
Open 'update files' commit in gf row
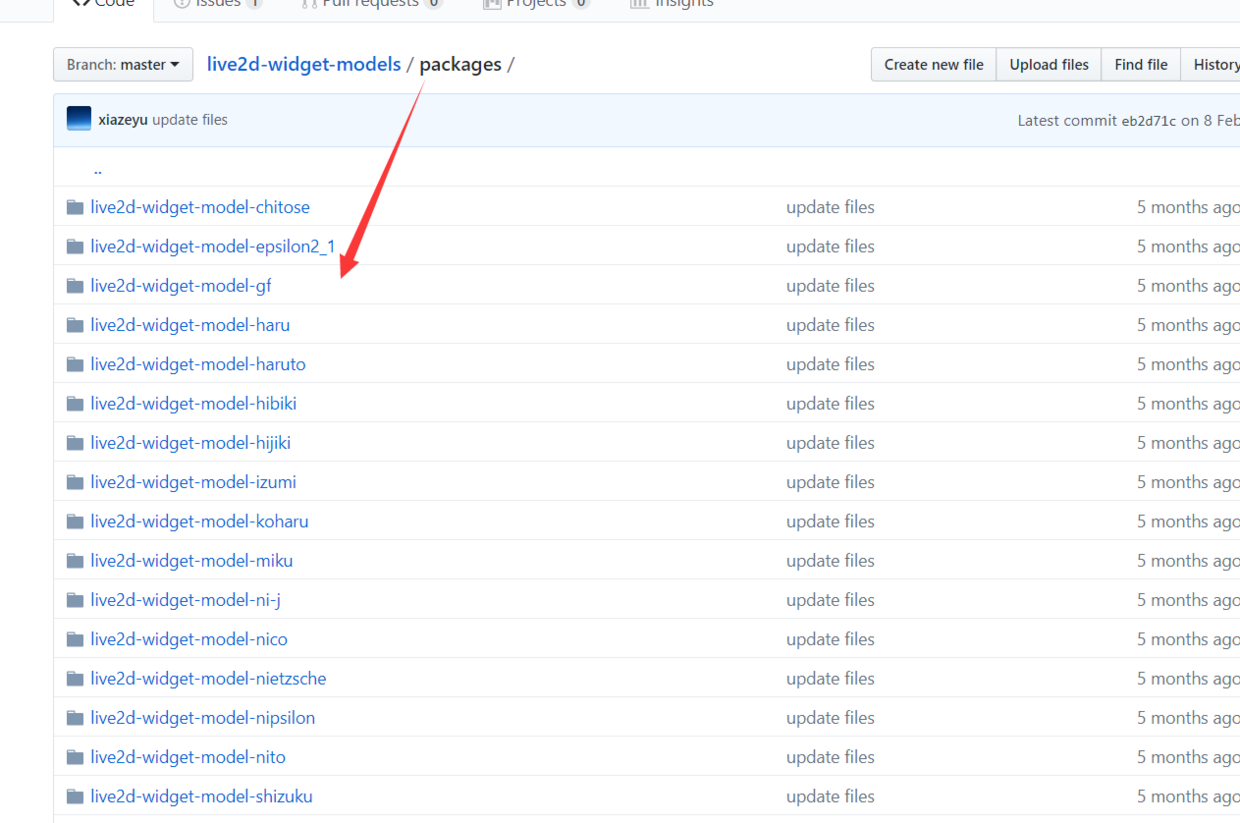(830, 286)
